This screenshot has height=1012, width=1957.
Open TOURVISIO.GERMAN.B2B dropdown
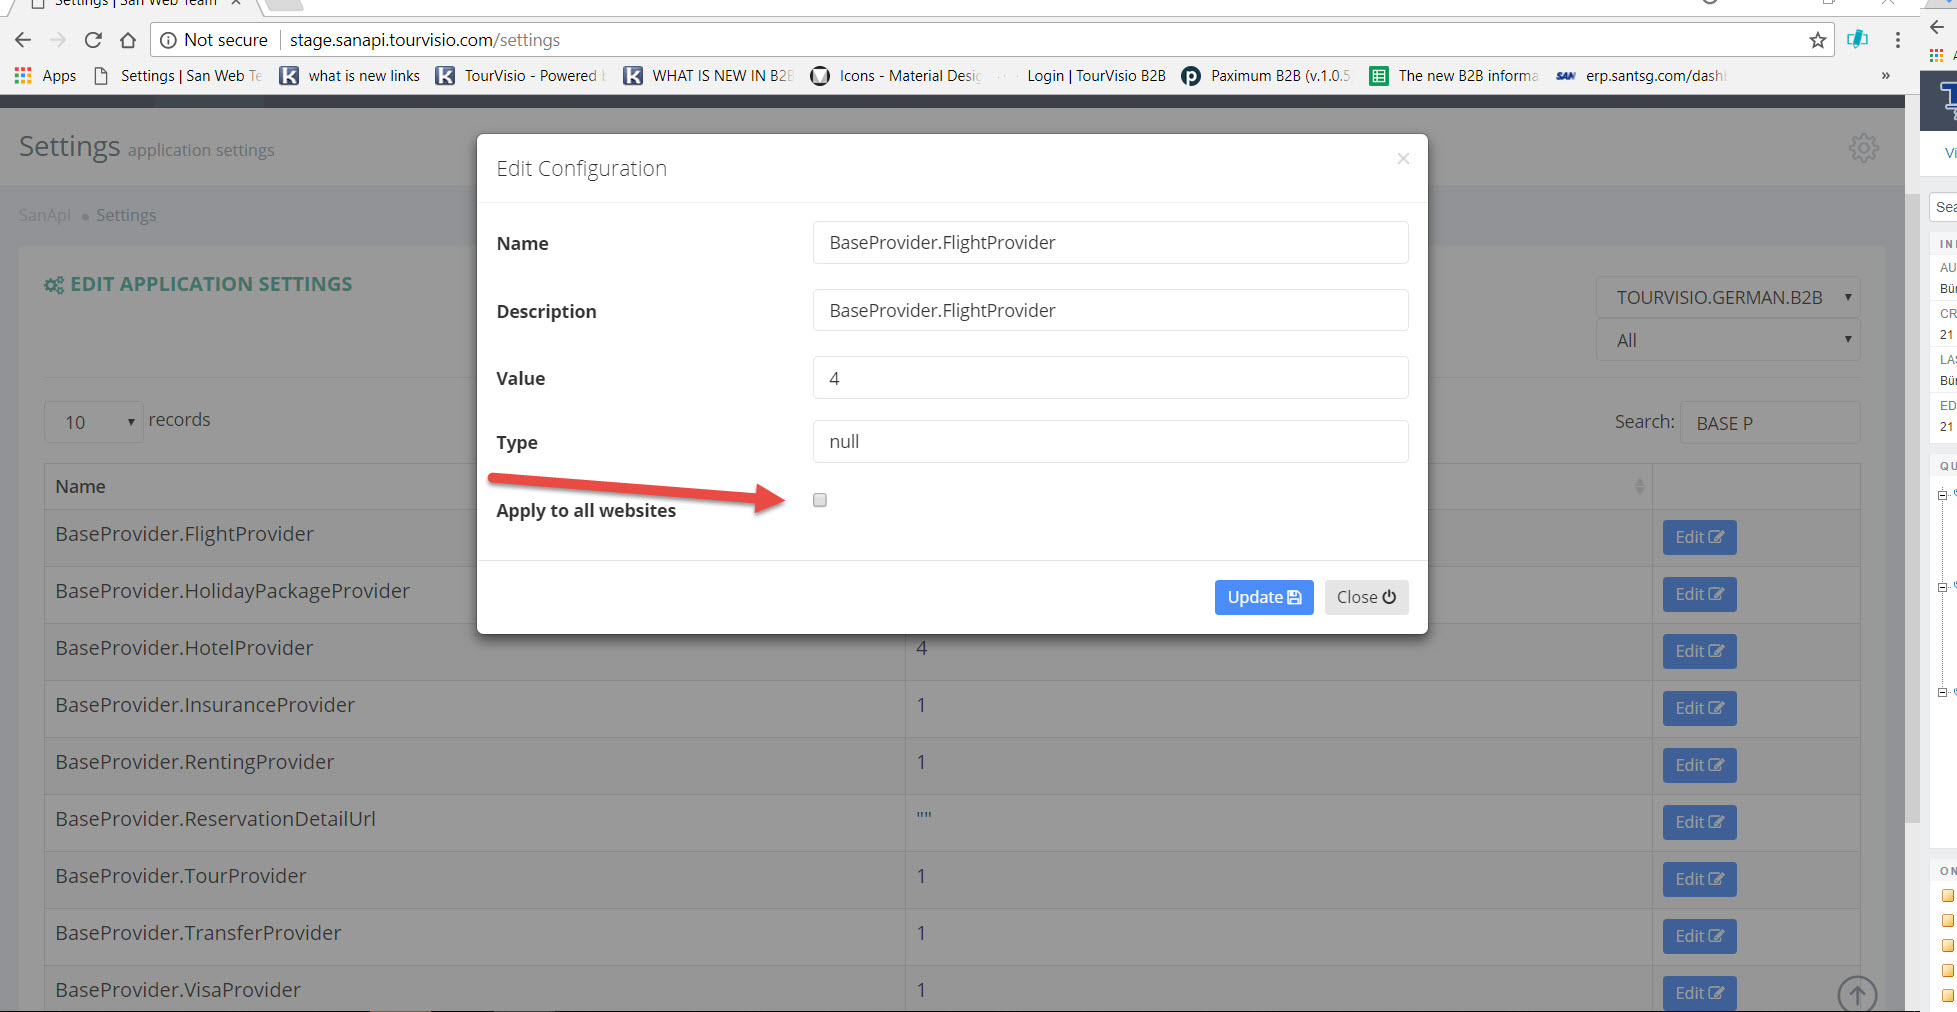click(x=1728, y=298)
